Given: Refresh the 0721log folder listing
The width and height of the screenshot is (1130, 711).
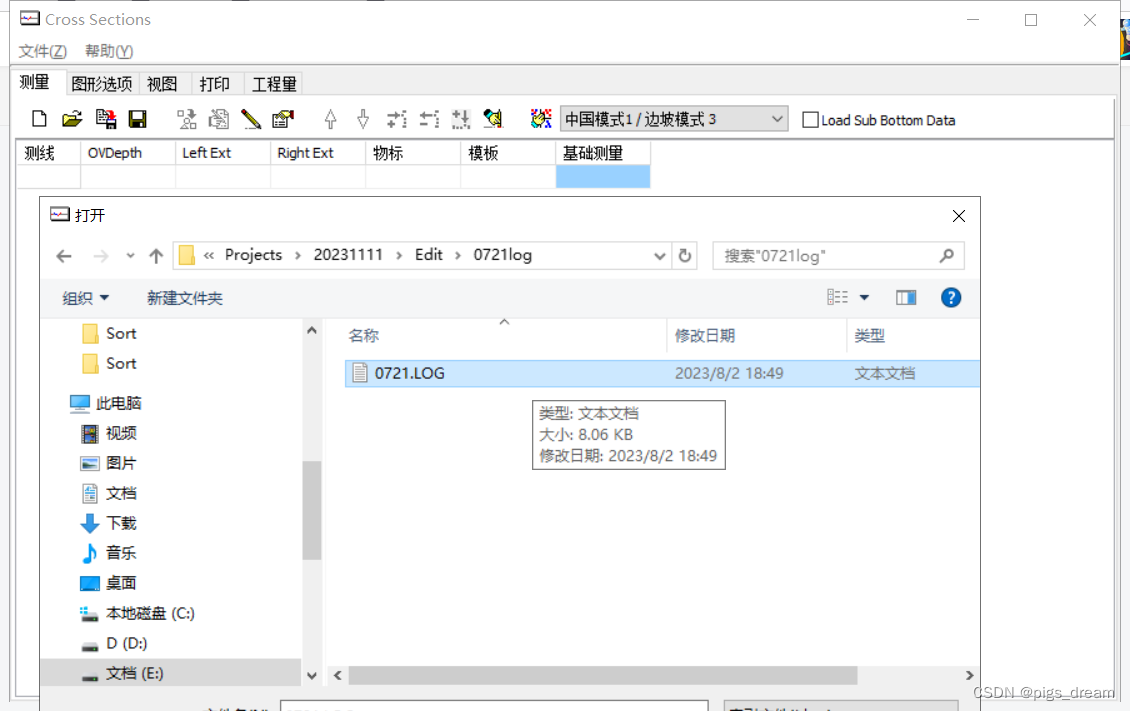Looking at the screenshot, I should 685,256.
